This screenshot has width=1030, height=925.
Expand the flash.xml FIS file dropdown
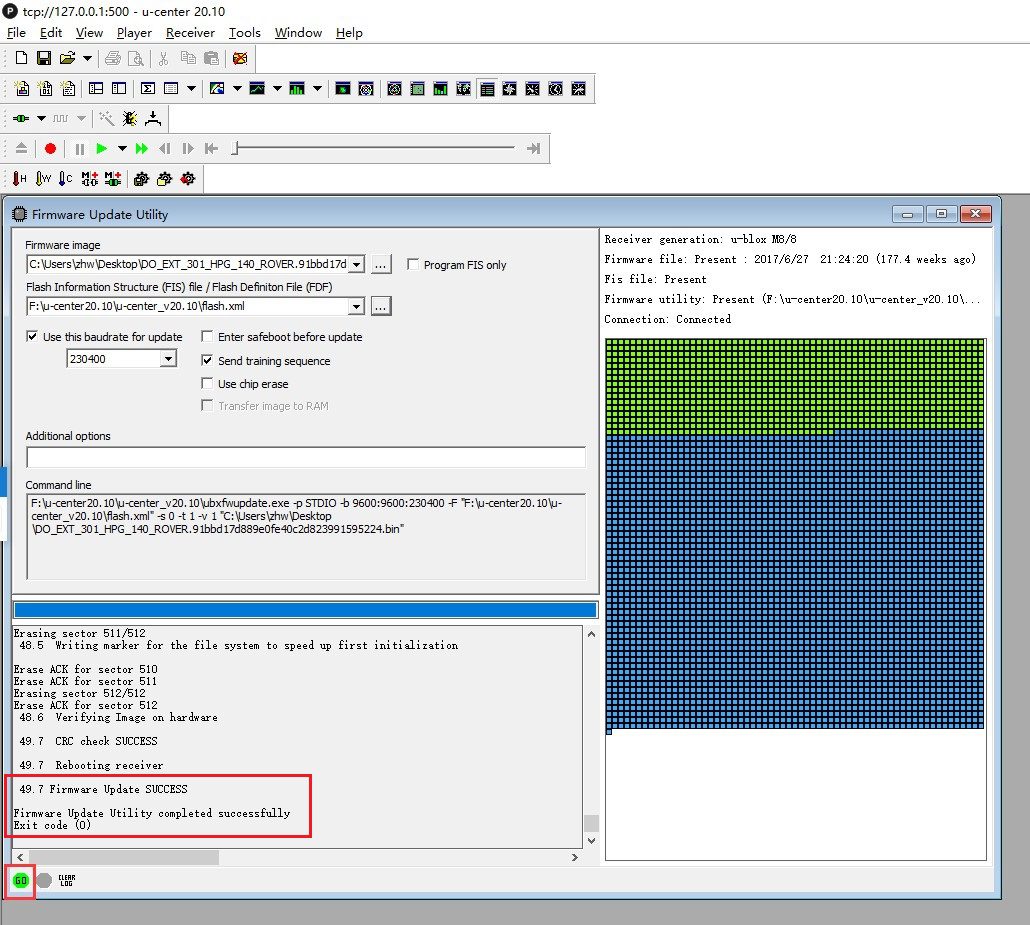356,306
